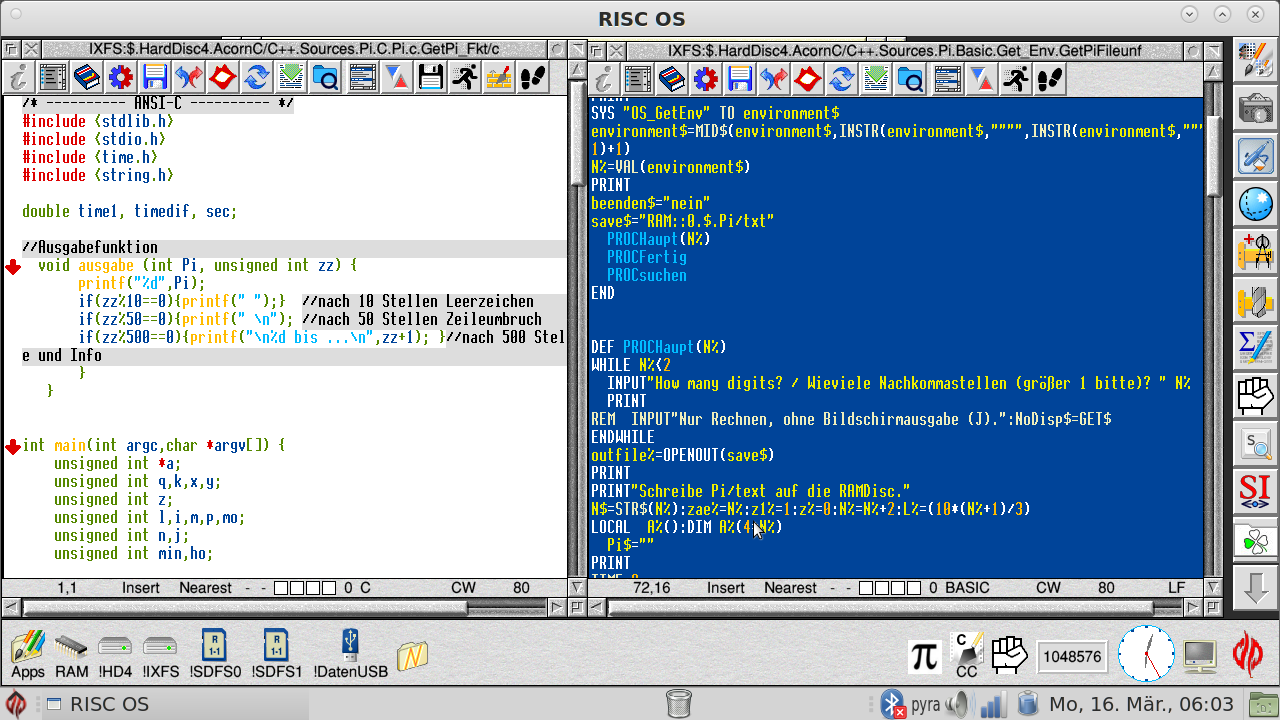Undo with the red curved-arrows toolbar icon

188,78
